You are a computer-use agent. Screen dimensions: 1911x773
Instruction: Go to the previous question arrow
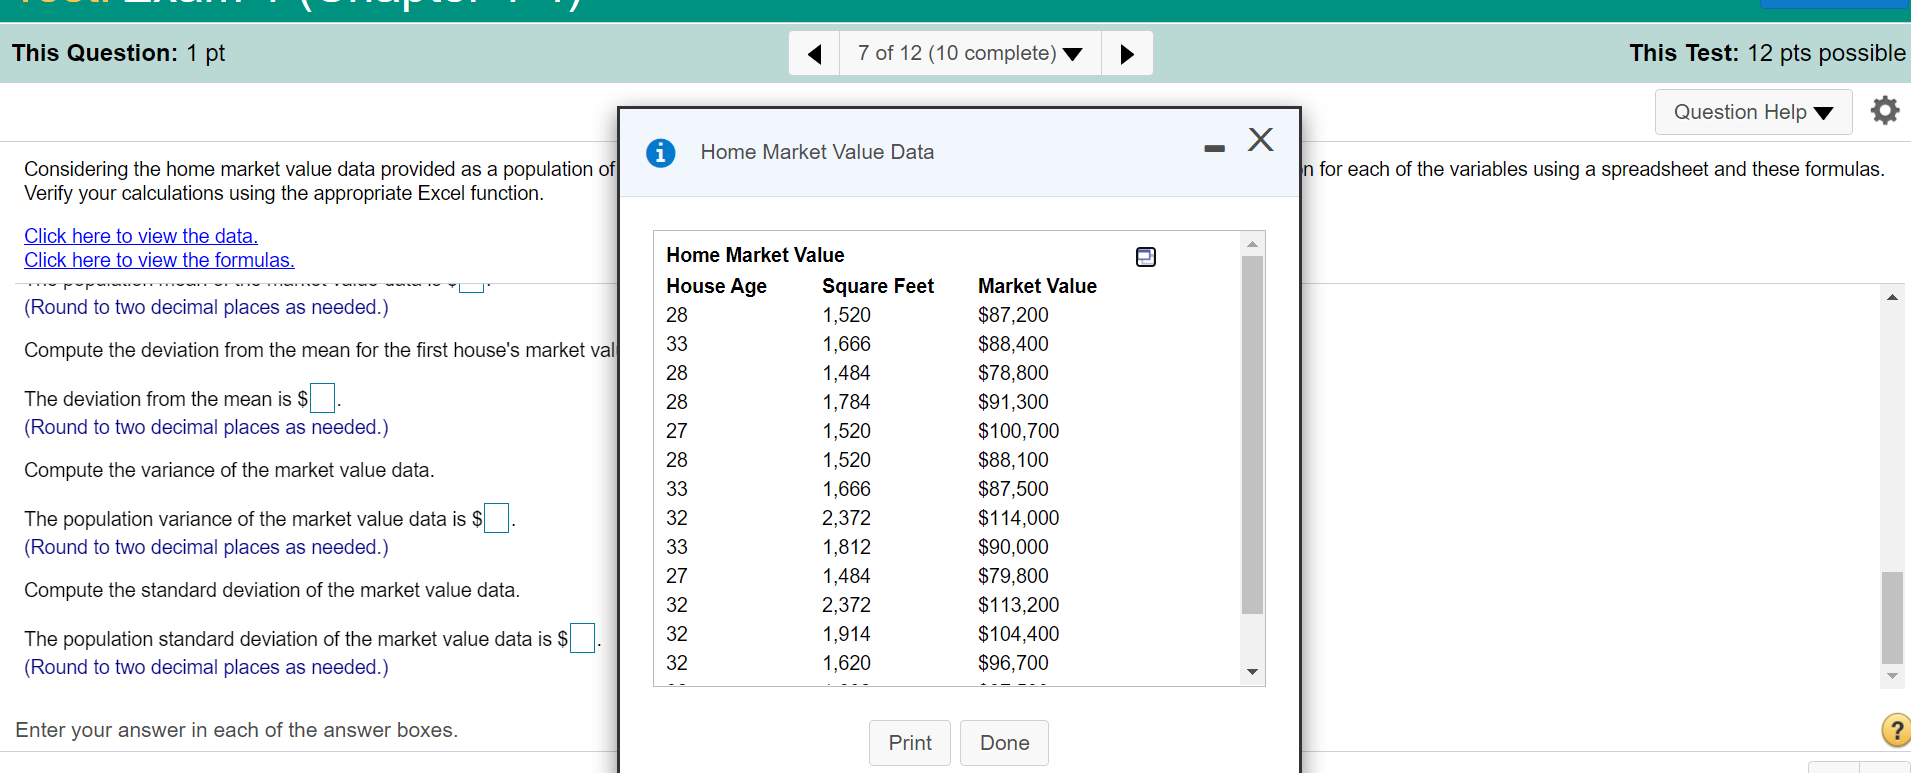(x=814, y=53)
